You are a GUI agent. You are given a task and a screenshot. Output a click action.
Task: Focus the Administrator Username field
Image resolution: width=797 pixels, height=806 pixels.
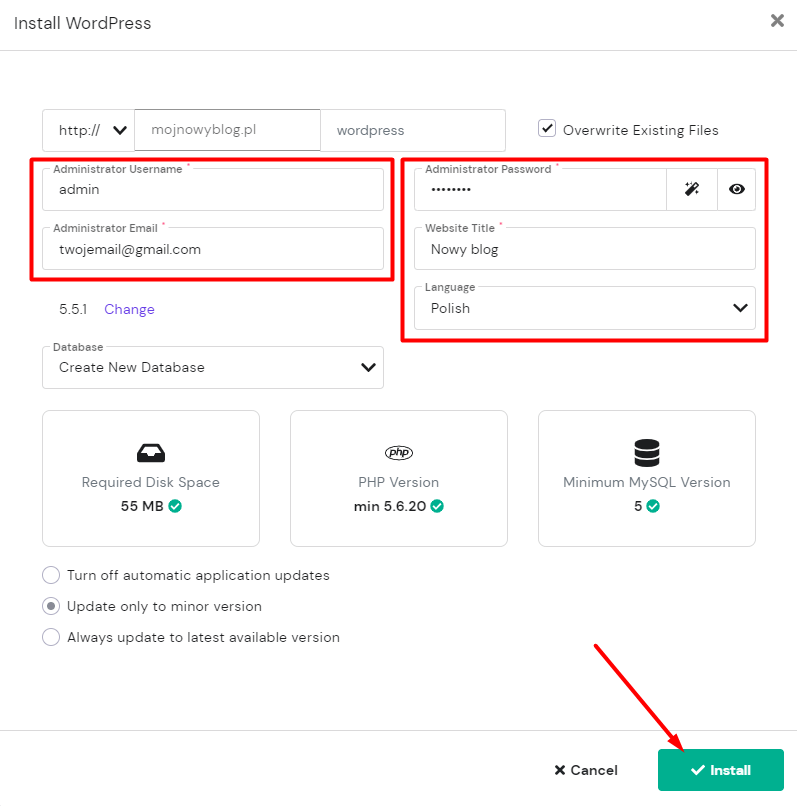213,190
